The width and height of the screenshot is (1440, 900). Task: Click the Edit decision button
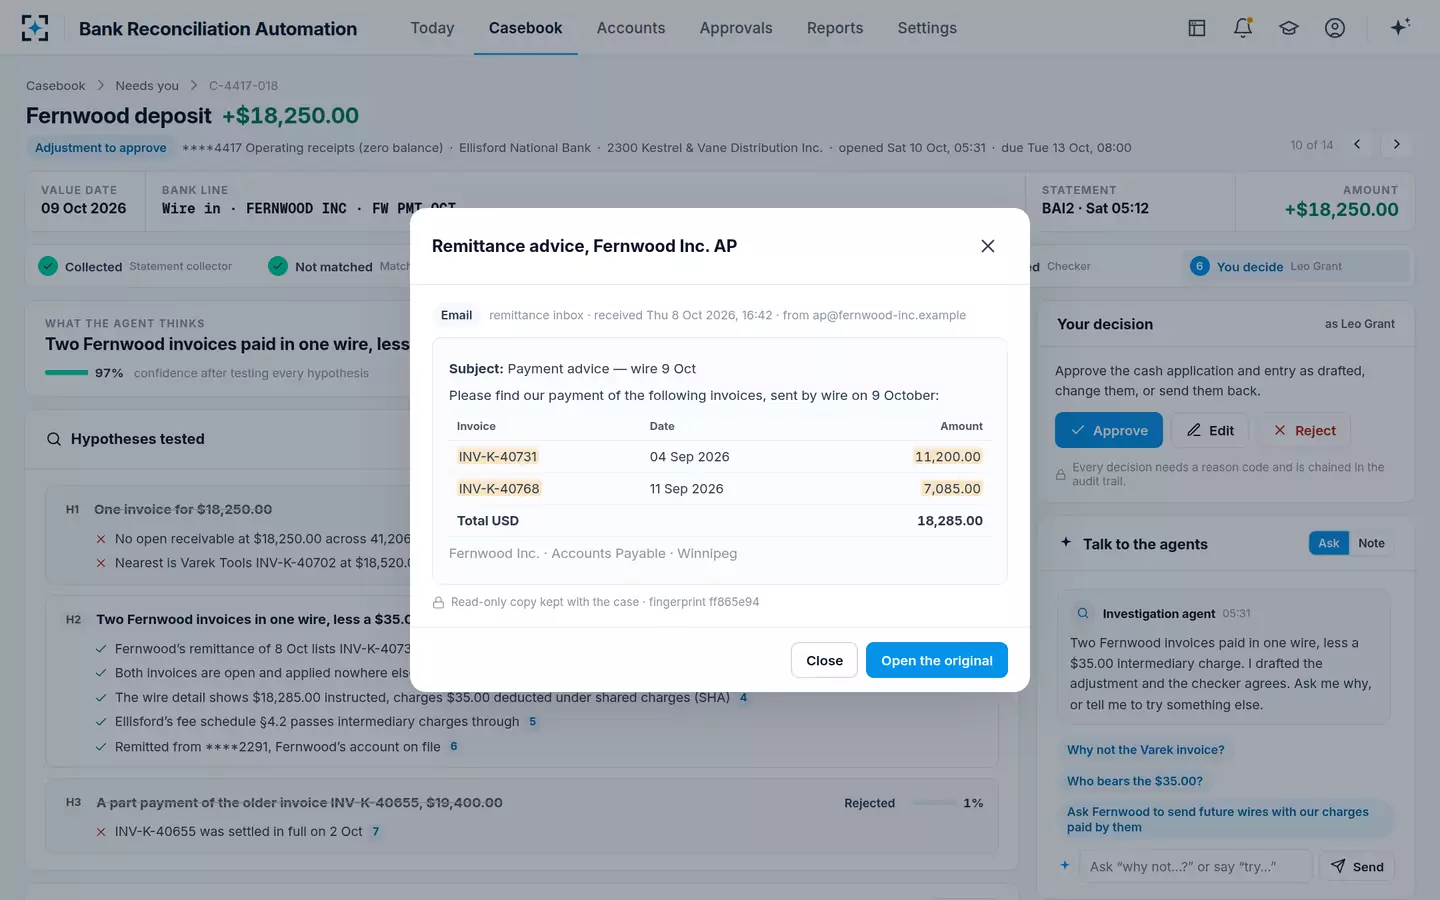pyautogui.click(x=1210, y=430)
